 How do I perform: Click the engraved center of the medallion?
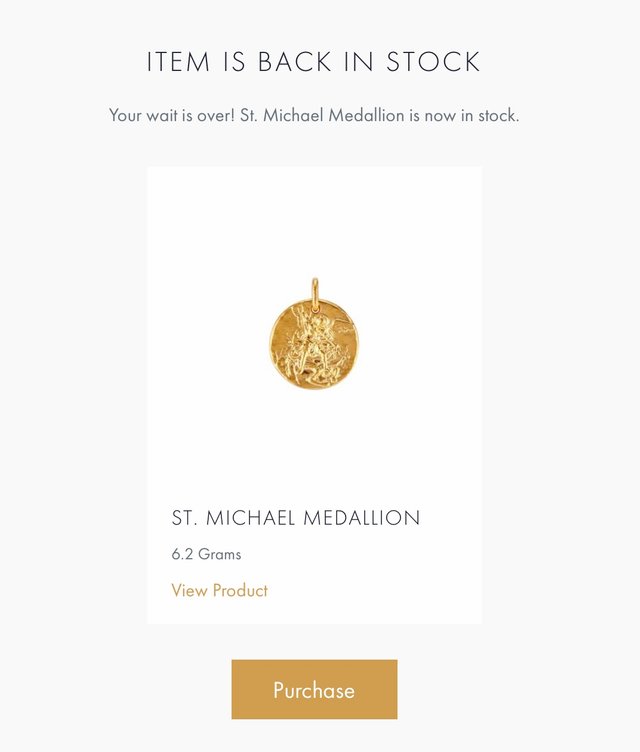point(312,344)
